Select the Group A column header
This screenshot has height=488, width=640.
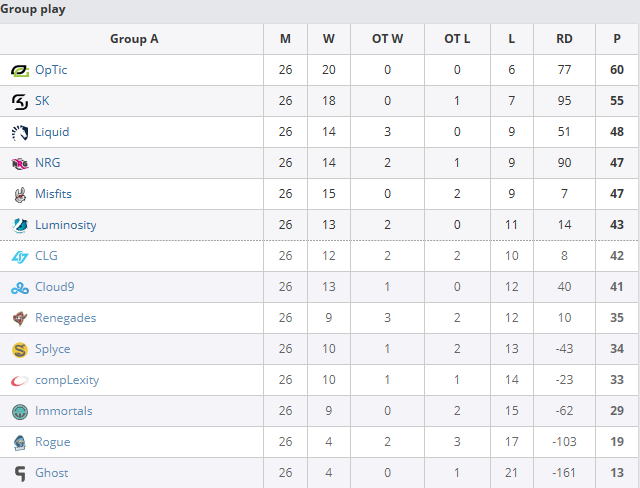pyautogui.click(x=134, y=39)
